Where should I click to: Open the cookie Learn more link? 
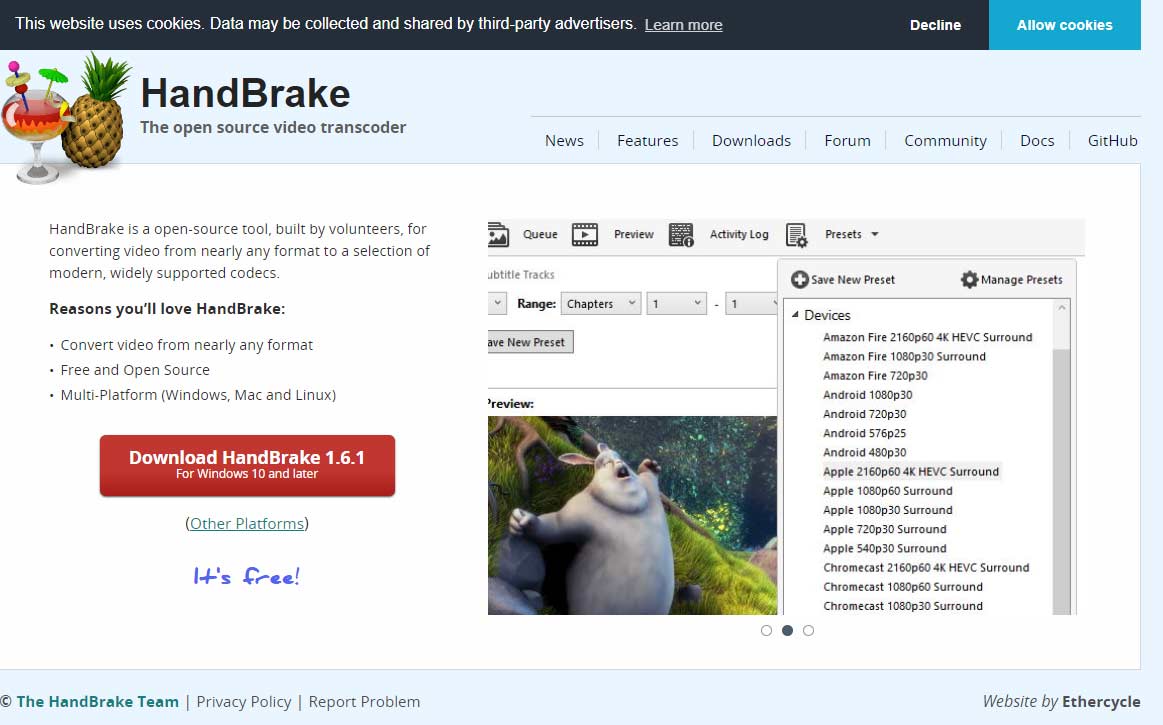(x=683, y=24)
